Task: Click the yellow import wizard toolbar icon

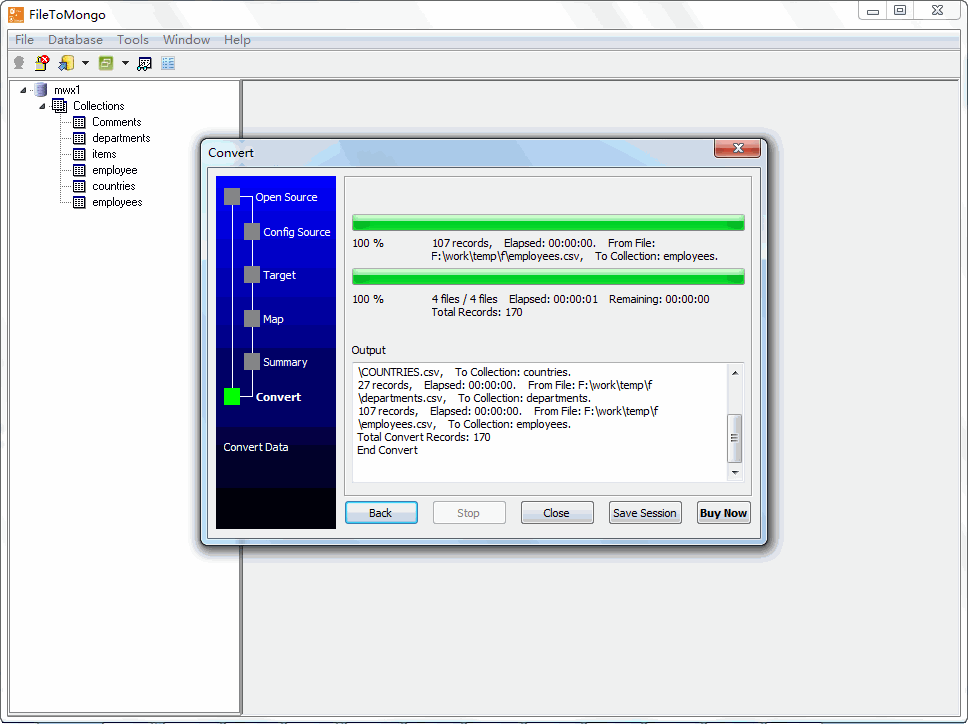Action: click(65, 63)
